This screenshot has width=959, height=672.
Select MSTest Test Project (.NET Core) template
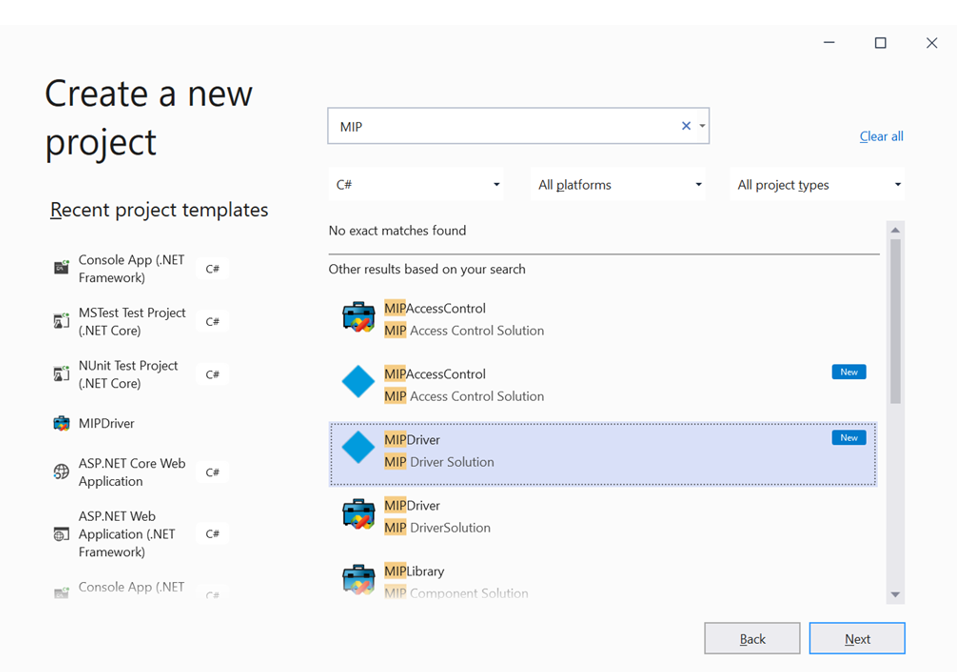pos(141,322)
